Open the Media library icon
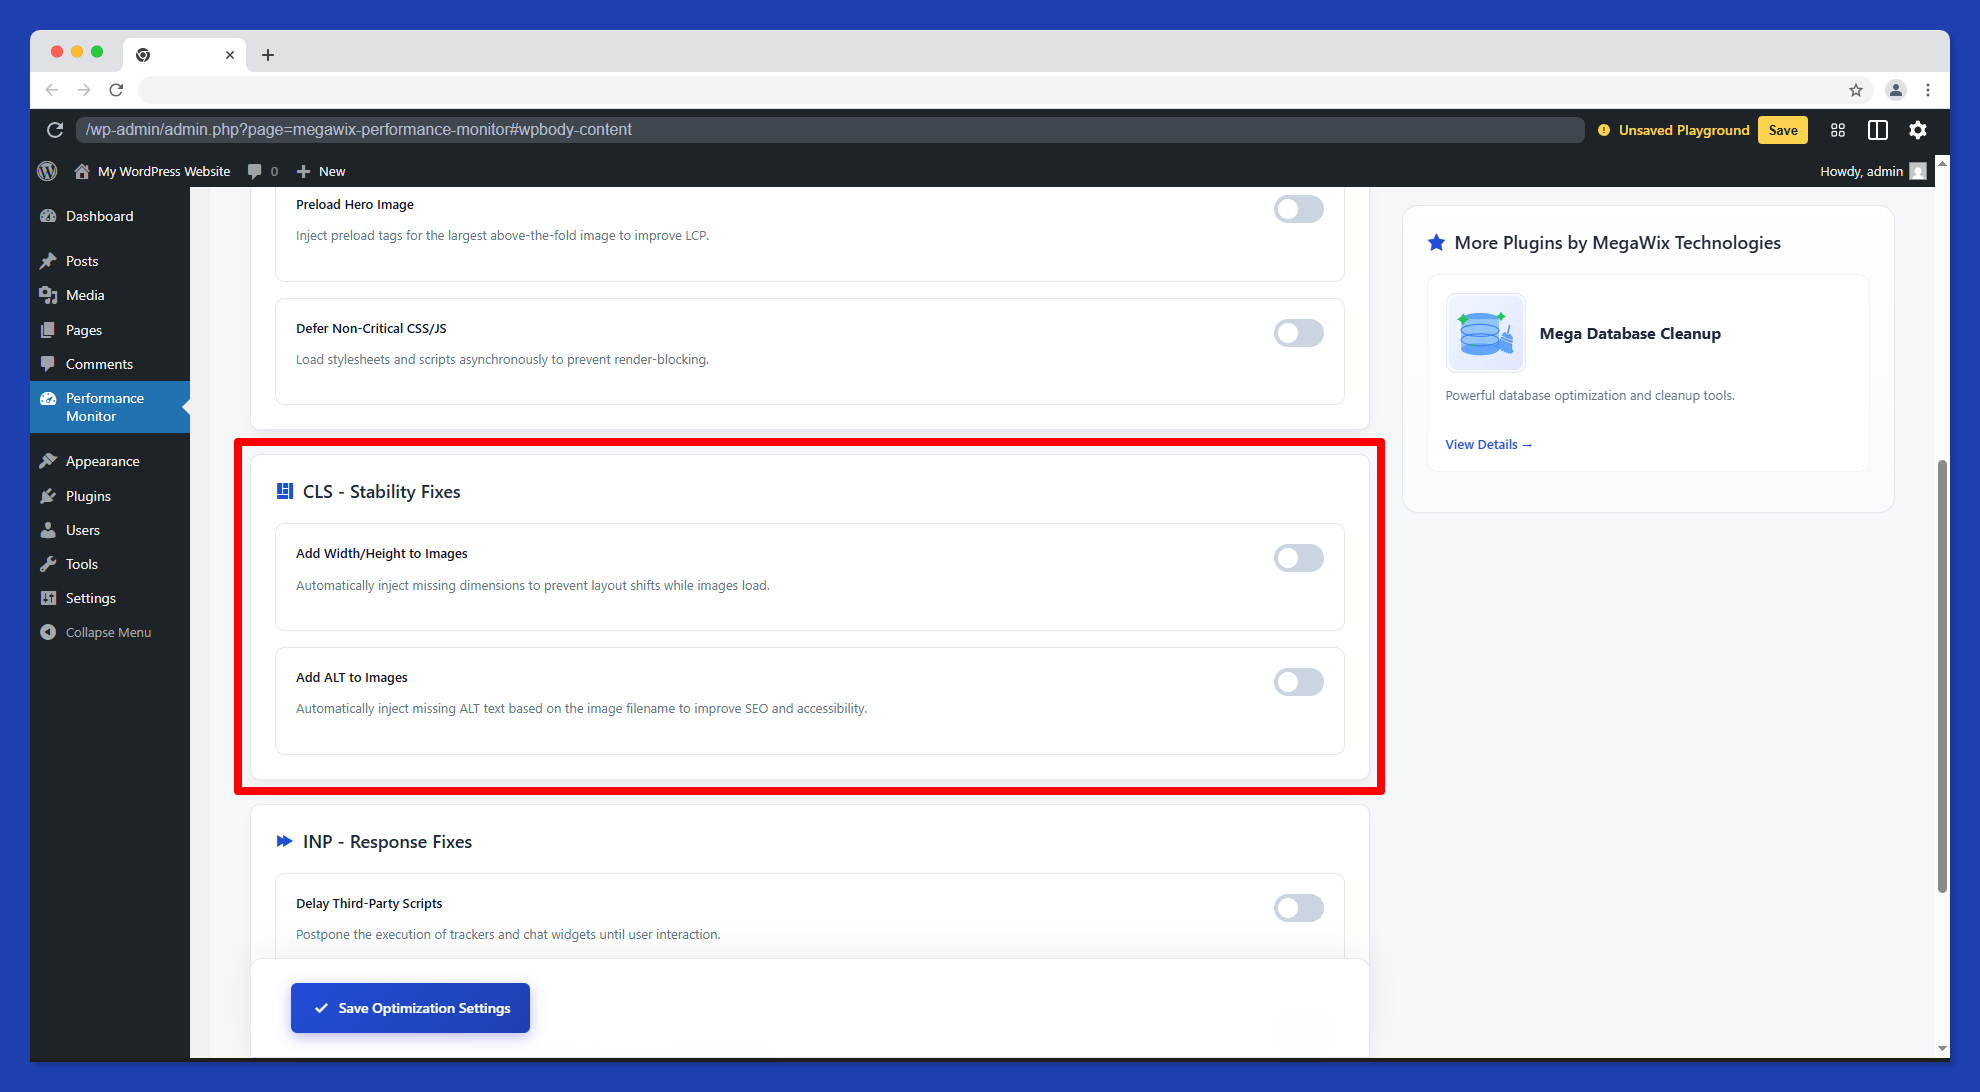 (x=48, y=294)
